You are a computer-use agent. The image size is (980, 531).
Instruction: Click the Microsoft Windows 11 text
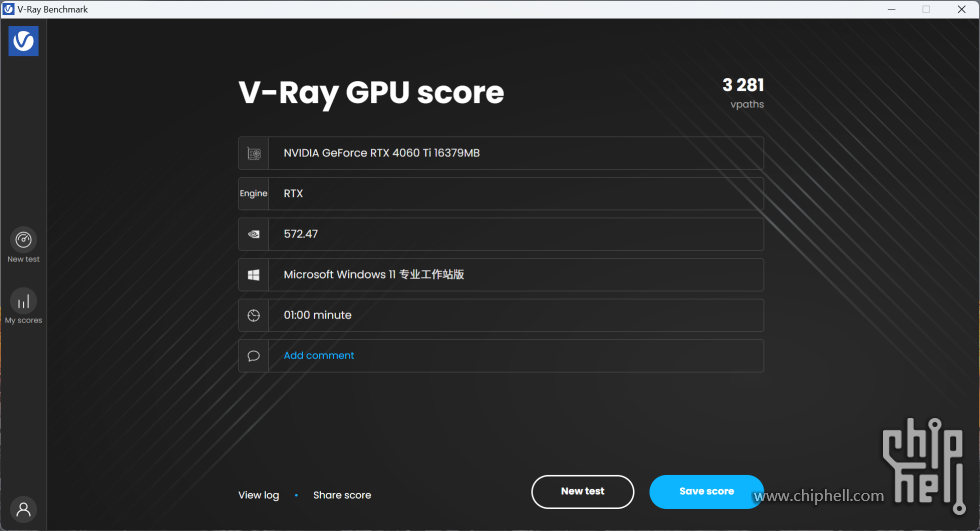coord(374,275)
